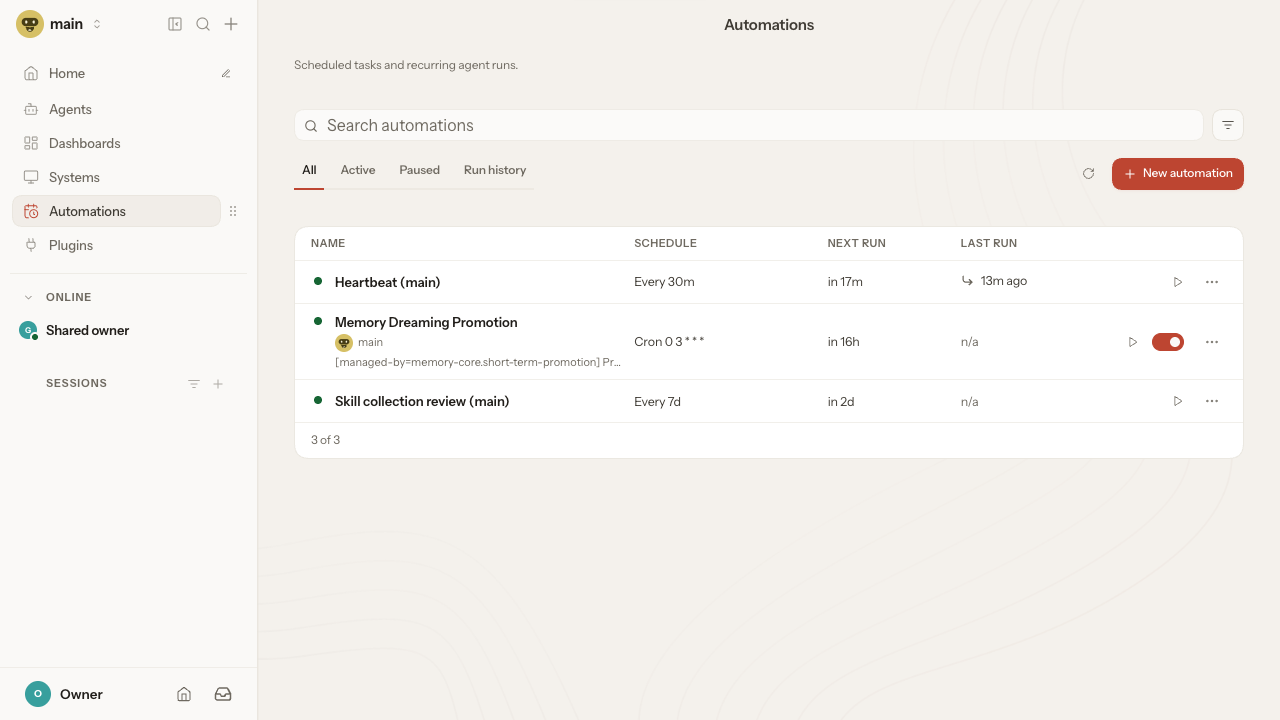Run Heartbeat (main) now
Viewport: 1280px width, 720px height.
[1178, 282]
